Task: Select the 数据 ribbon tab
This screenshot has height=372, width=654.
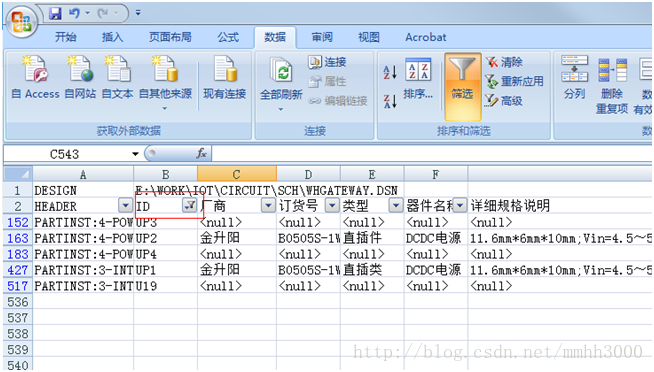Action: coord(275,37)
